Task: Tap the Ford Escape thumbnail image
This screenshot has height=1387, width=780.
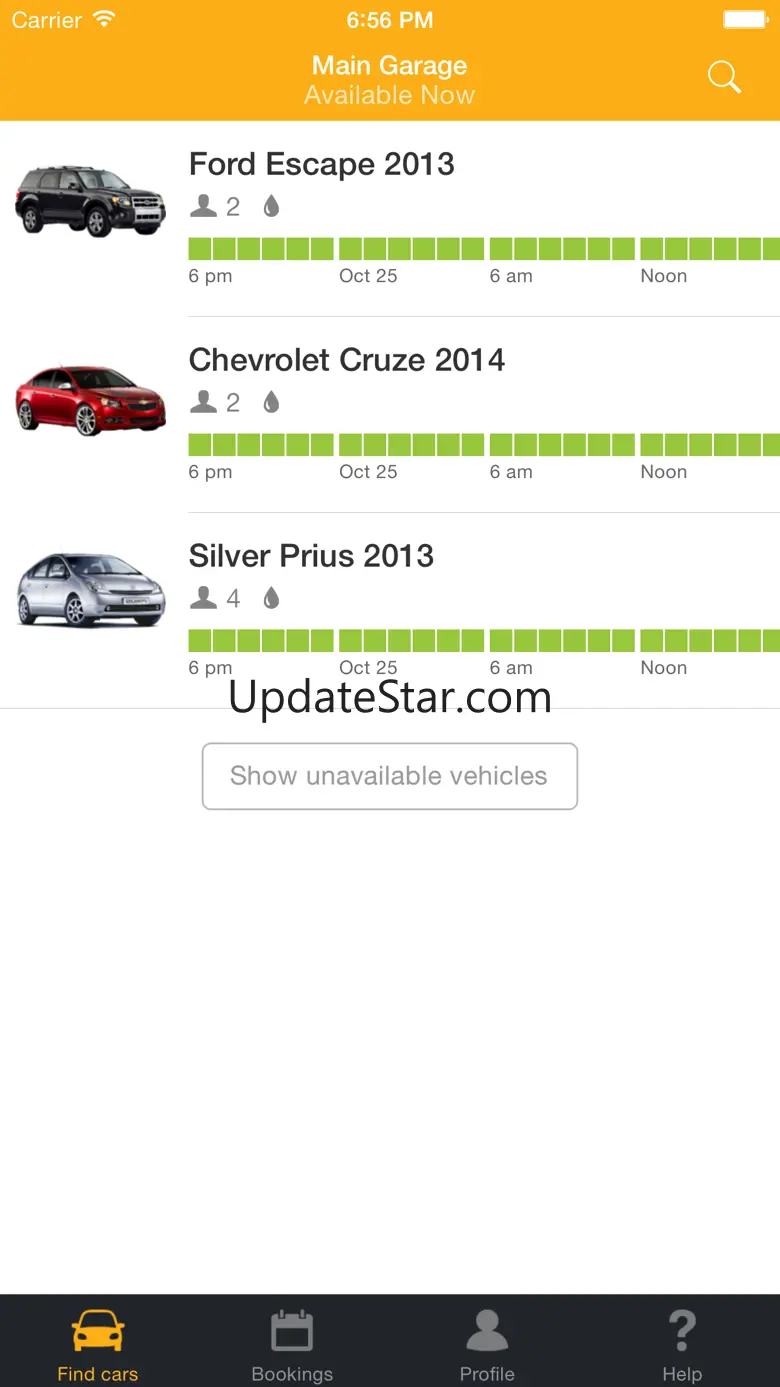Action: [x=90, y=201]
